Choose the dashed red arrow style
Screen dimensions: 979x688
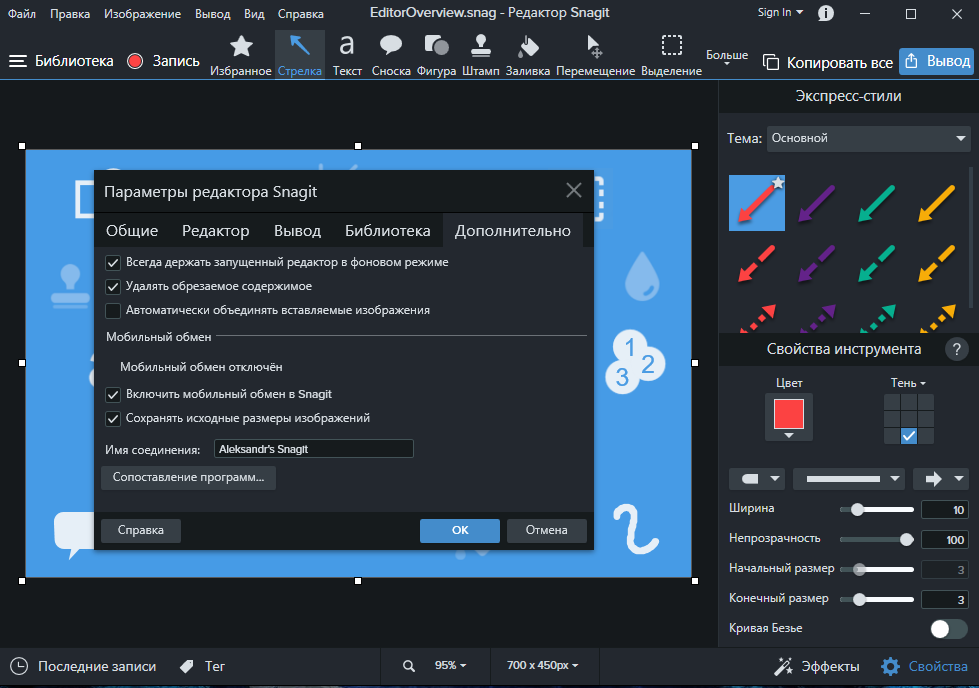[757, 263]
